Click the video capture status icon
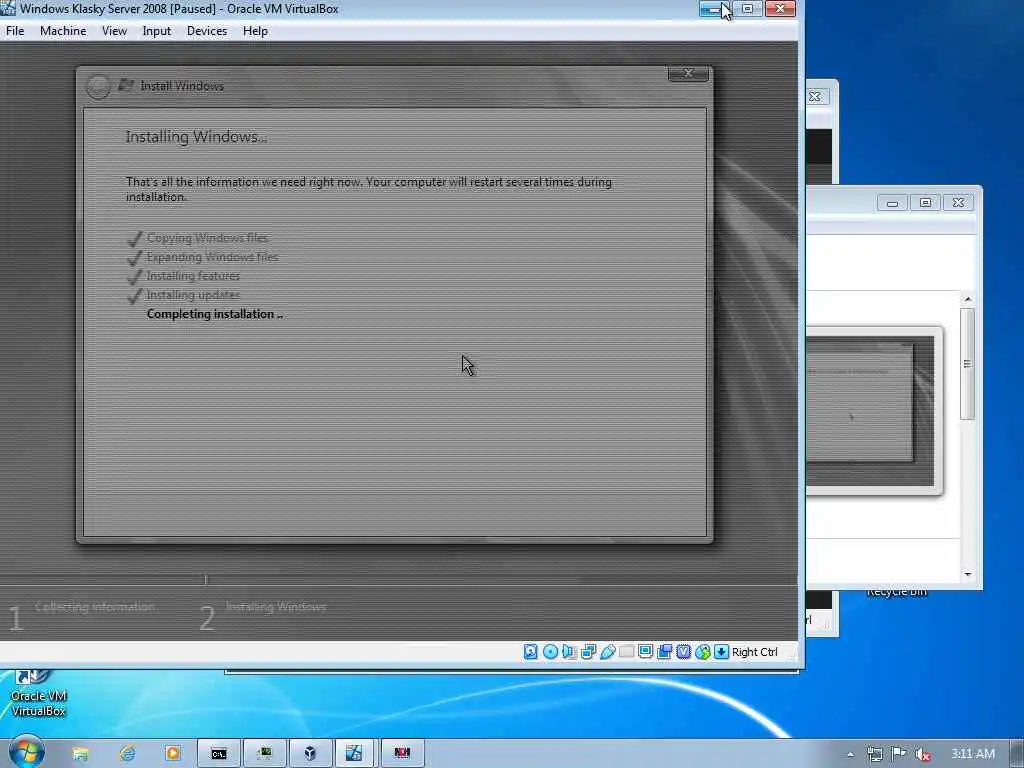 [664, 651]
